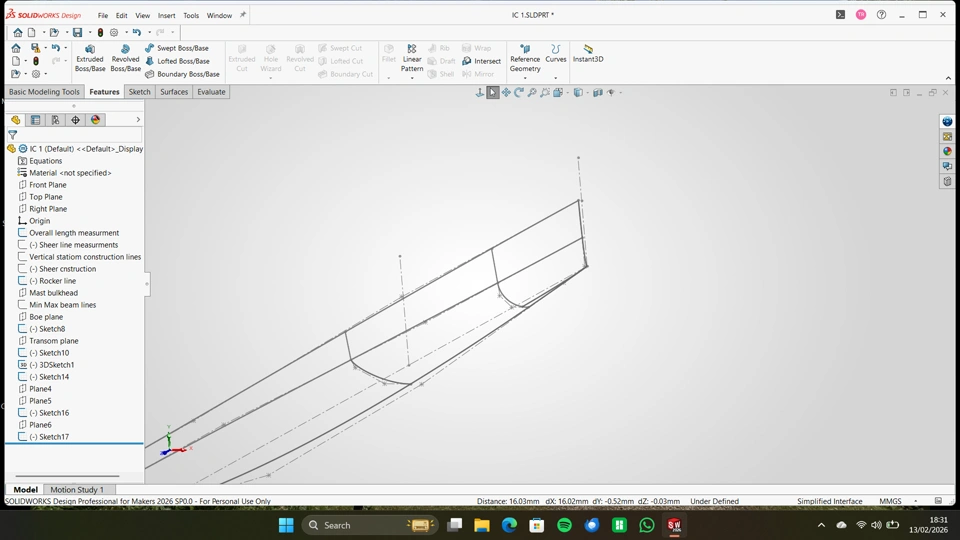960x540 pixels.
Task: Open Curves dropdown arrow
Action: coord(555,78)
